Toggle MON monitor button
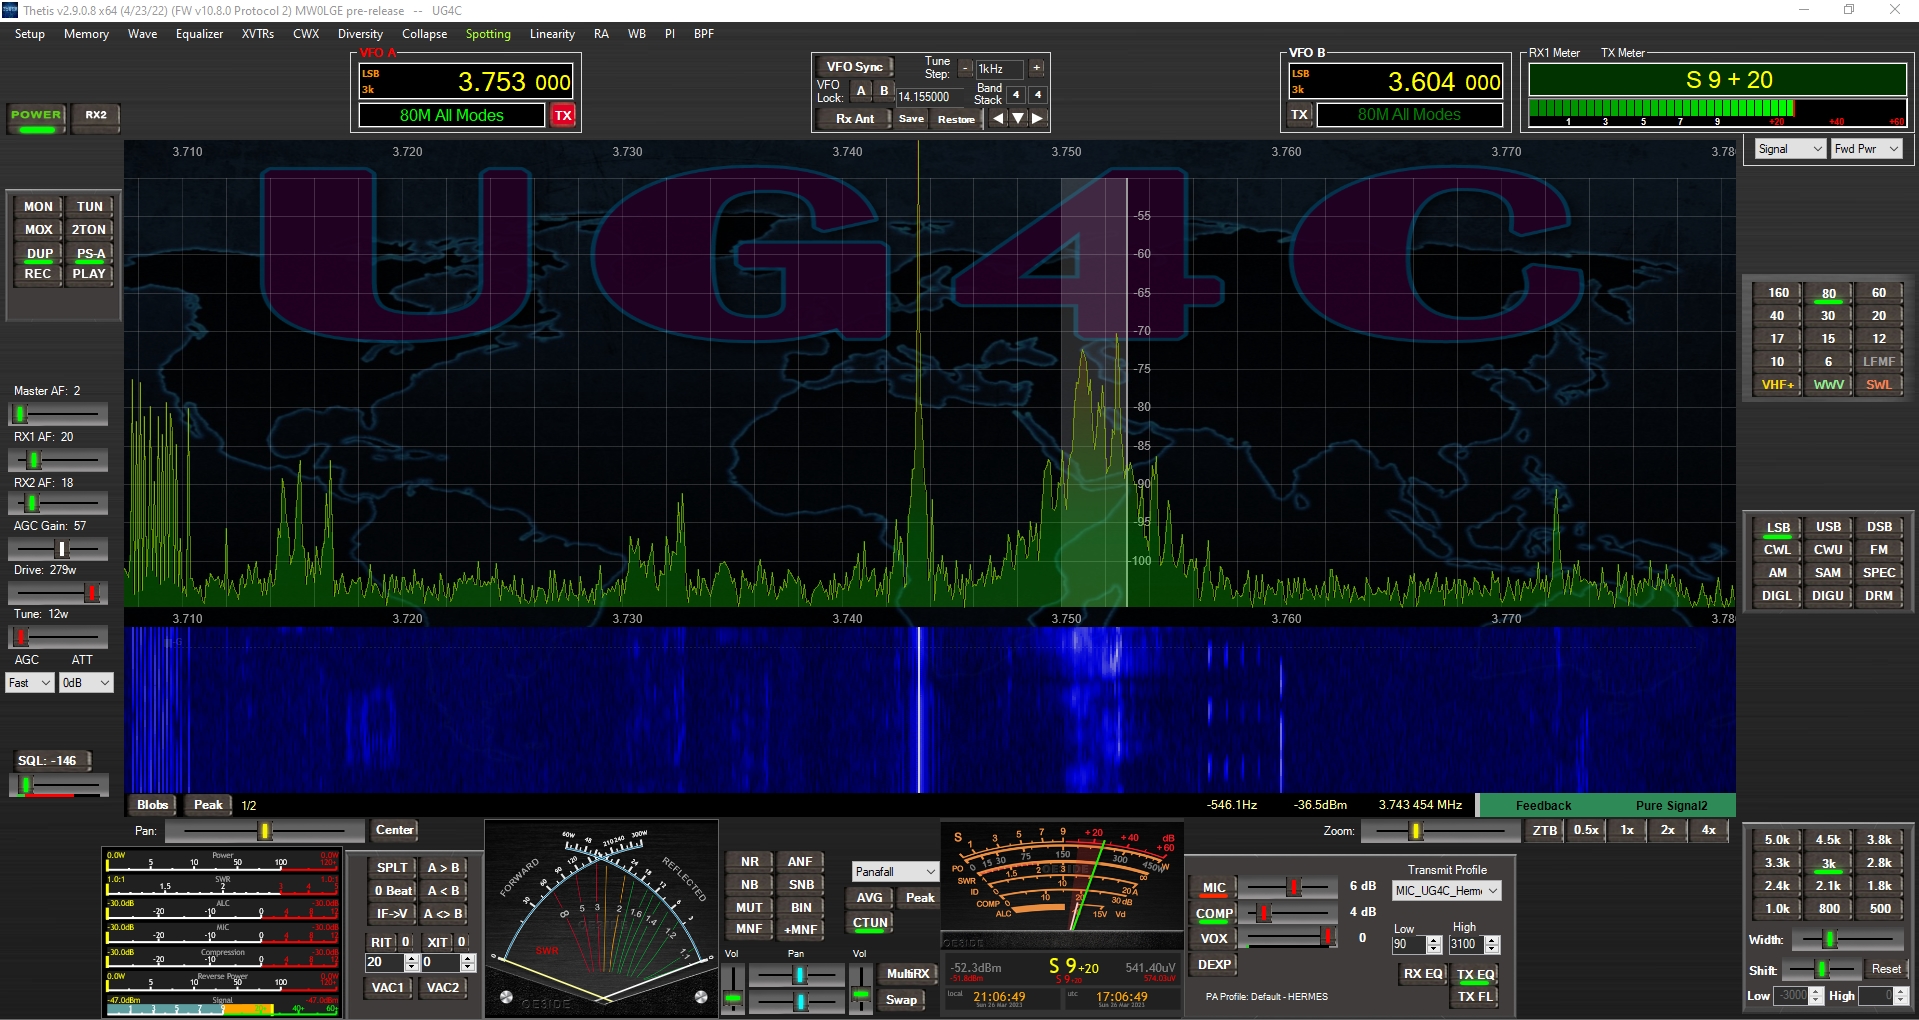Viewport: 1919px width, 1020px height. pos(38,207)
